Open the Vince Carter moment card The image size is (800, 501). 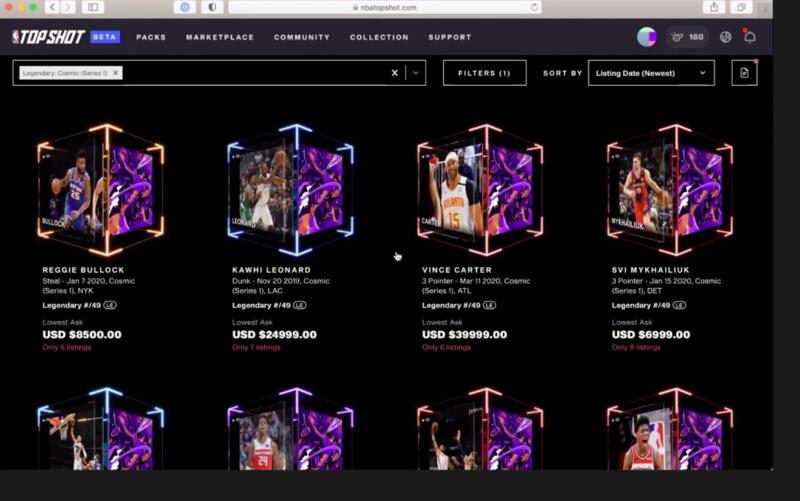click(481, 190)
